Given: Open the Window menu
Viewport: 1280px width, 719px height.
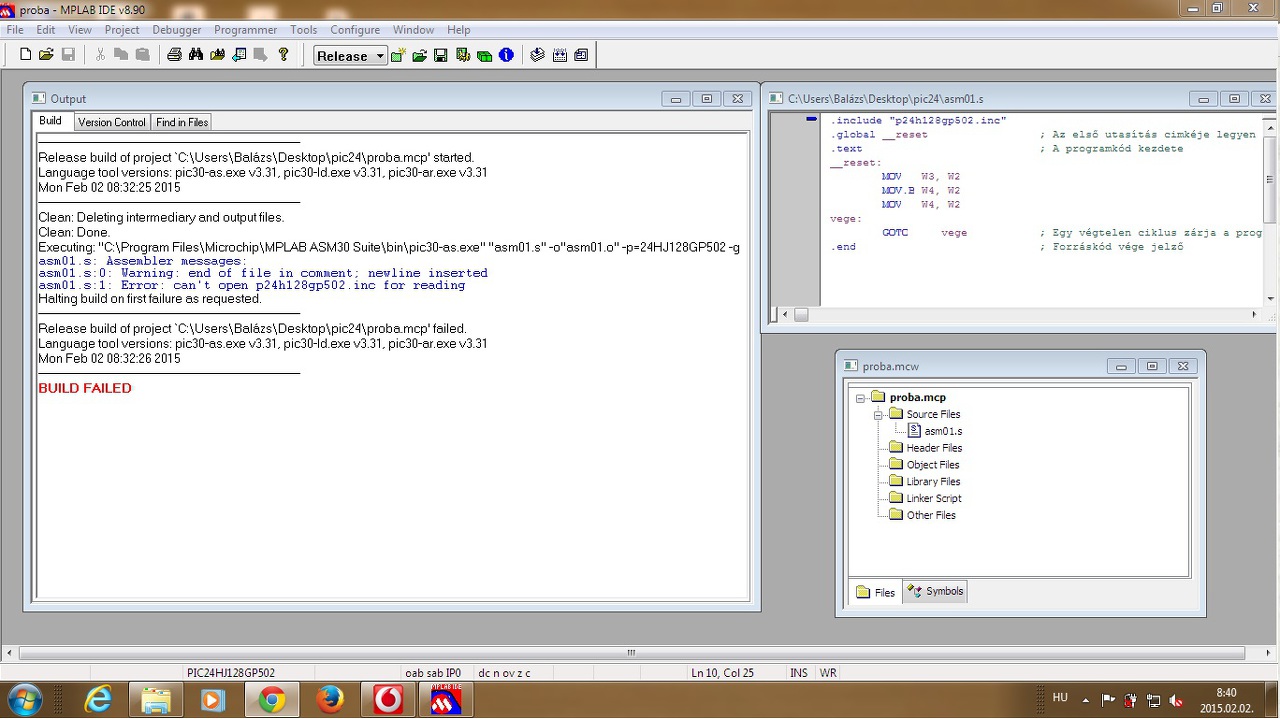Looking at the screenshot, I should [413, 30].
